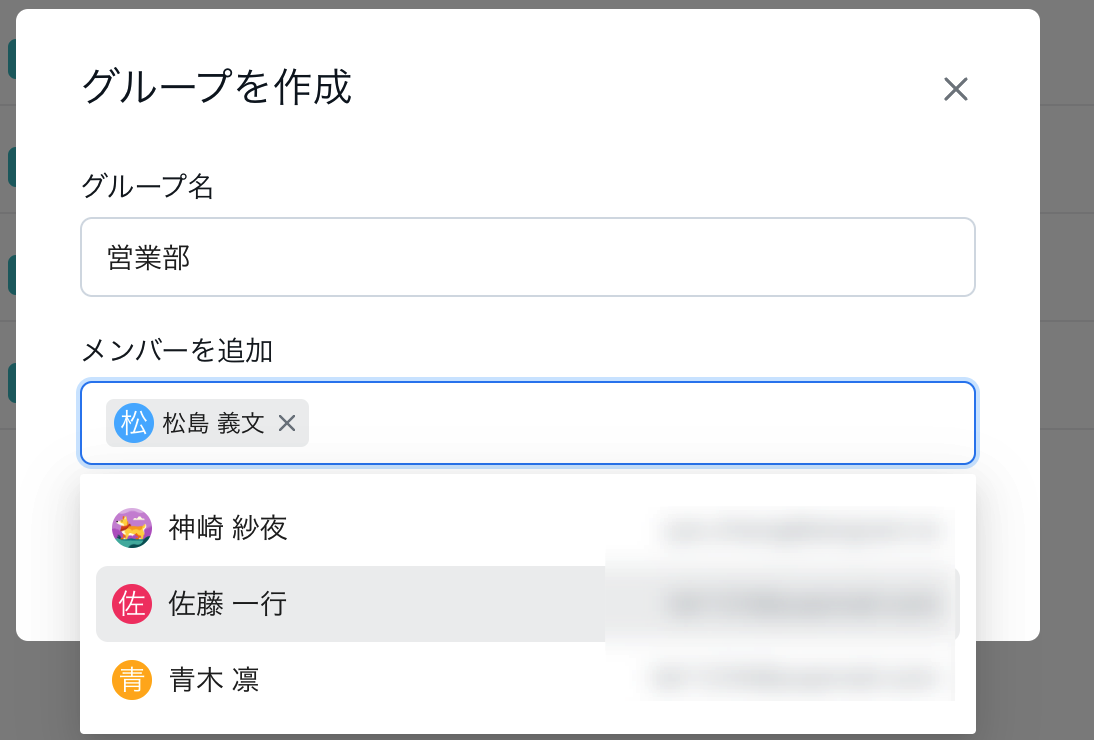Click blurred email beside 佐藤 一行
Viewport: 1094px width, 740px height.
pos(801,605)
